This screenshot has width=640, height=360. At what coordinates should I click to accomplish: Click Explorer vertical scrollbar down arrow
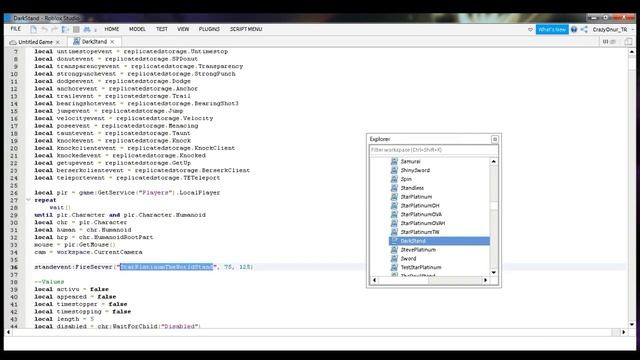pos(493,272)
